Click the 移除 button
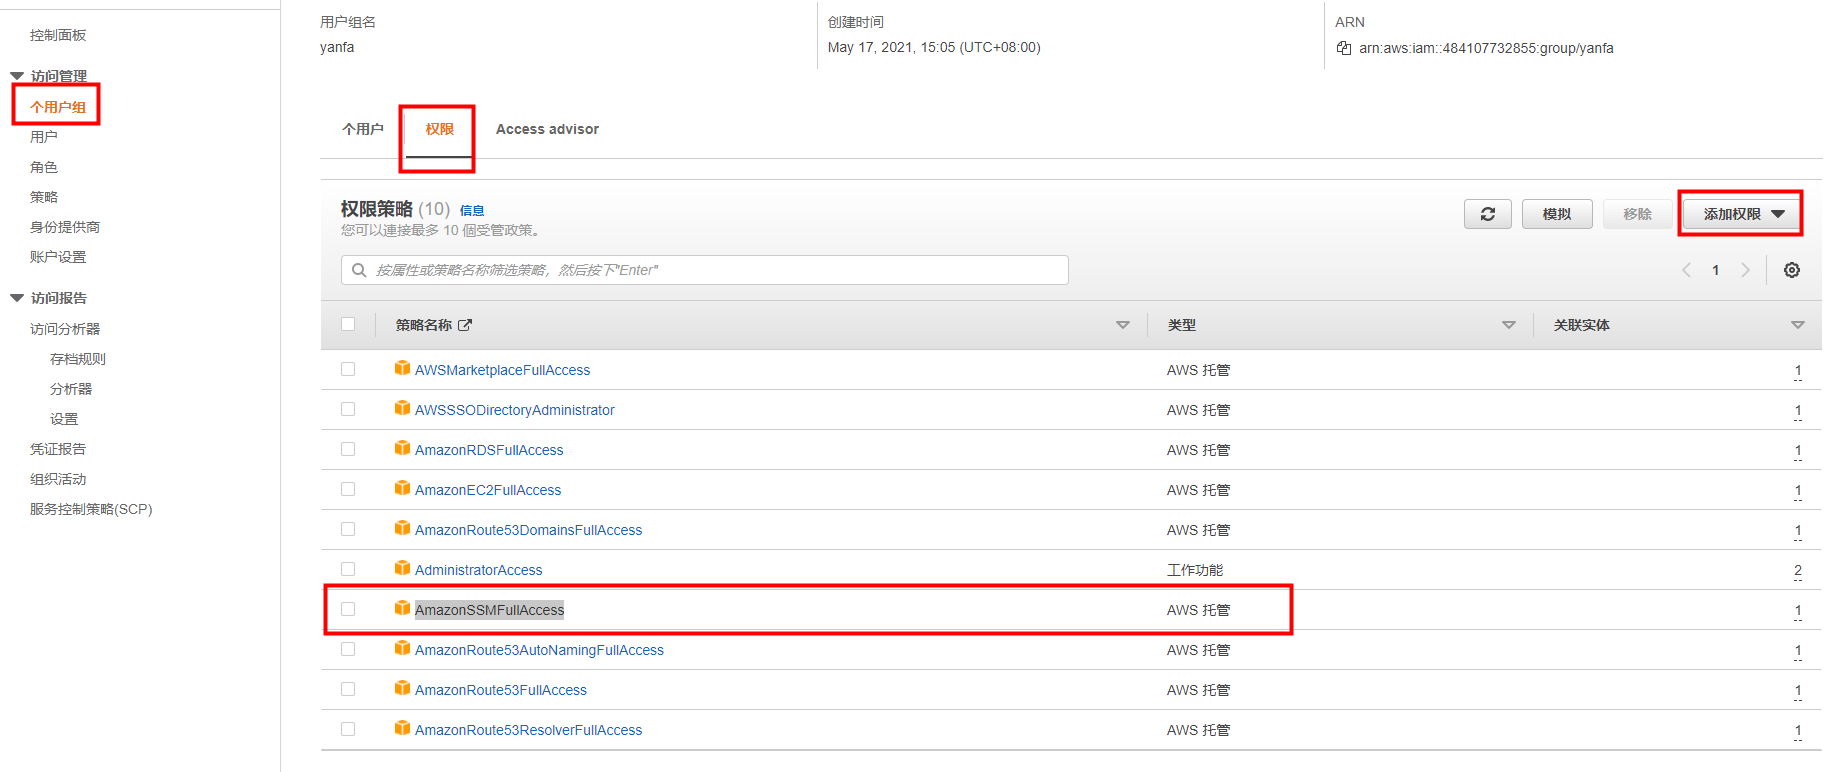The width and height of the screenshot is (1840, 772). 1637,214
